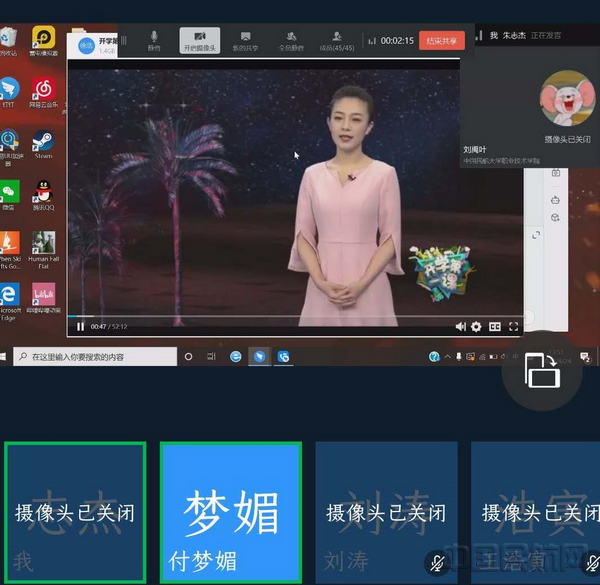Enter fullscreen in the video player
The image size is (600, 585).
tap(514, 326)
